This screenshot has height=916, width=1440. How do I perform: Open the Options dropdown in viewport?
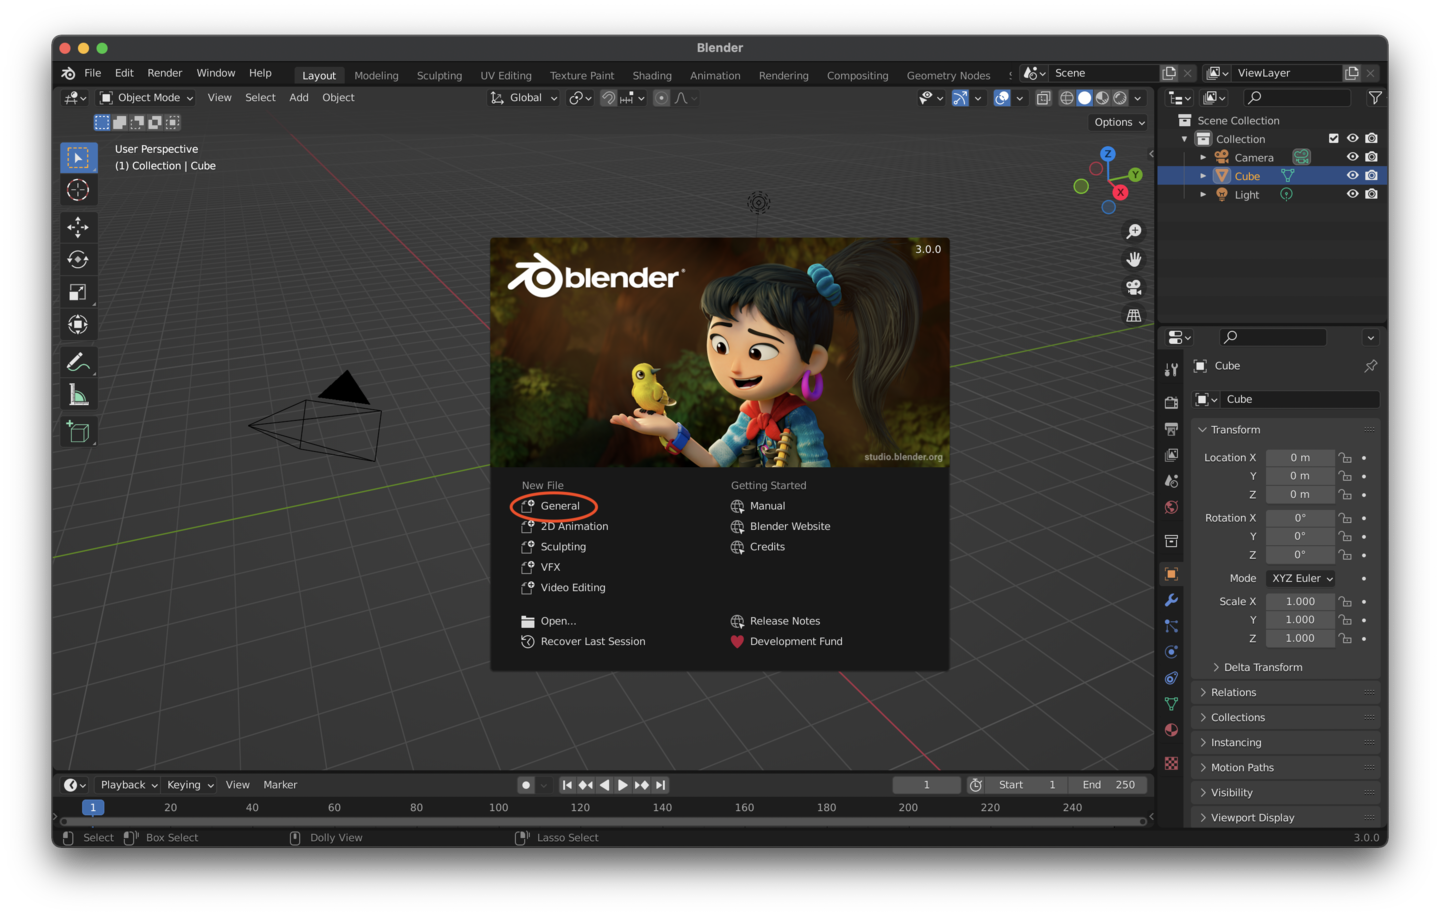[x=1119, y=122]
